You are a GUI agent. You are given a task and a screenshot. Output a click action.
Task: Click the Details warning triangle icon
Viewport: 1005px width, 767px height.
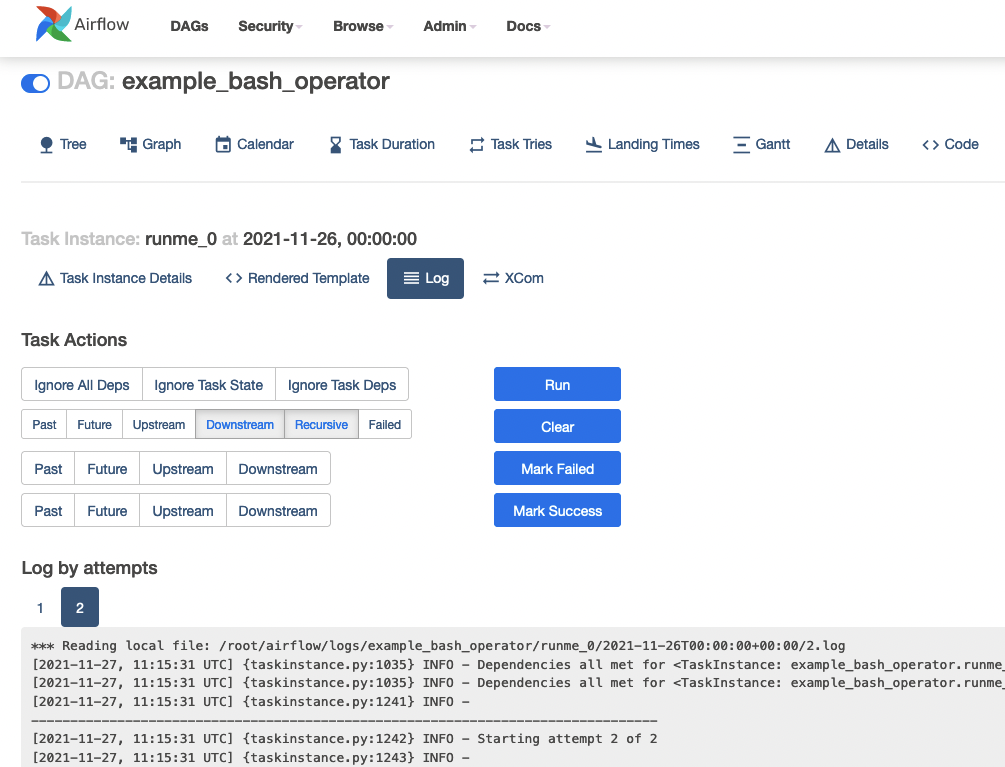[832, 145]
